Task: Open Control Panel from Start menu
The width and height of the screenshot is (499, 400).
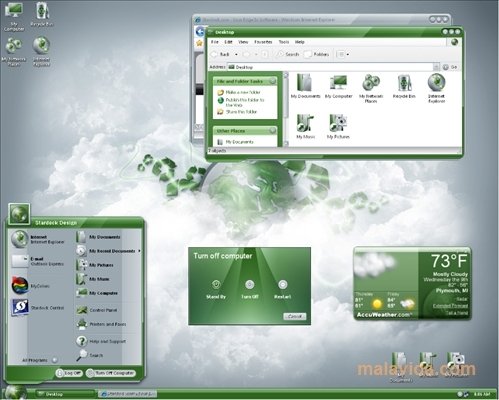Action: click(x=97, y=310)
